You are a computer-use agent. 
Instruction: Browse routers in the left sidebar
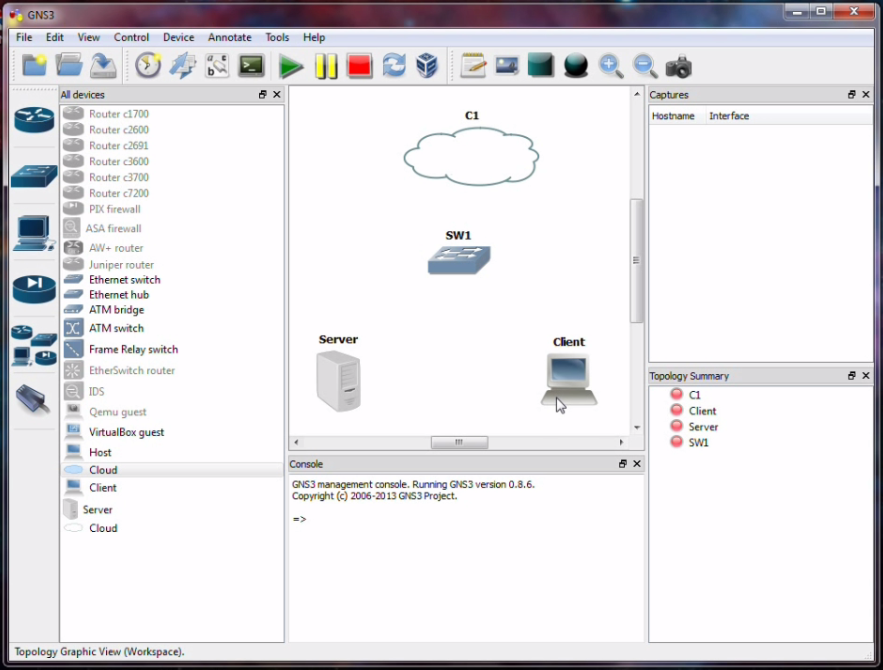click(x=34, y=119)
